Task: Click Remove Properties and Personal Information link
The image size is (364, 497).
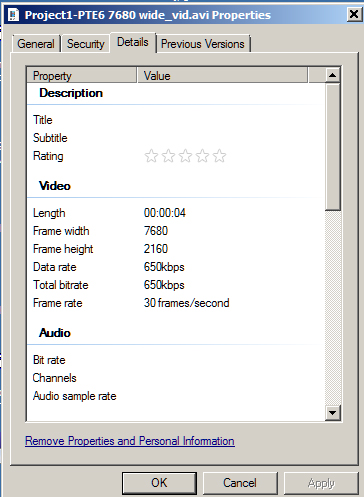Action: tap(130, 441)
